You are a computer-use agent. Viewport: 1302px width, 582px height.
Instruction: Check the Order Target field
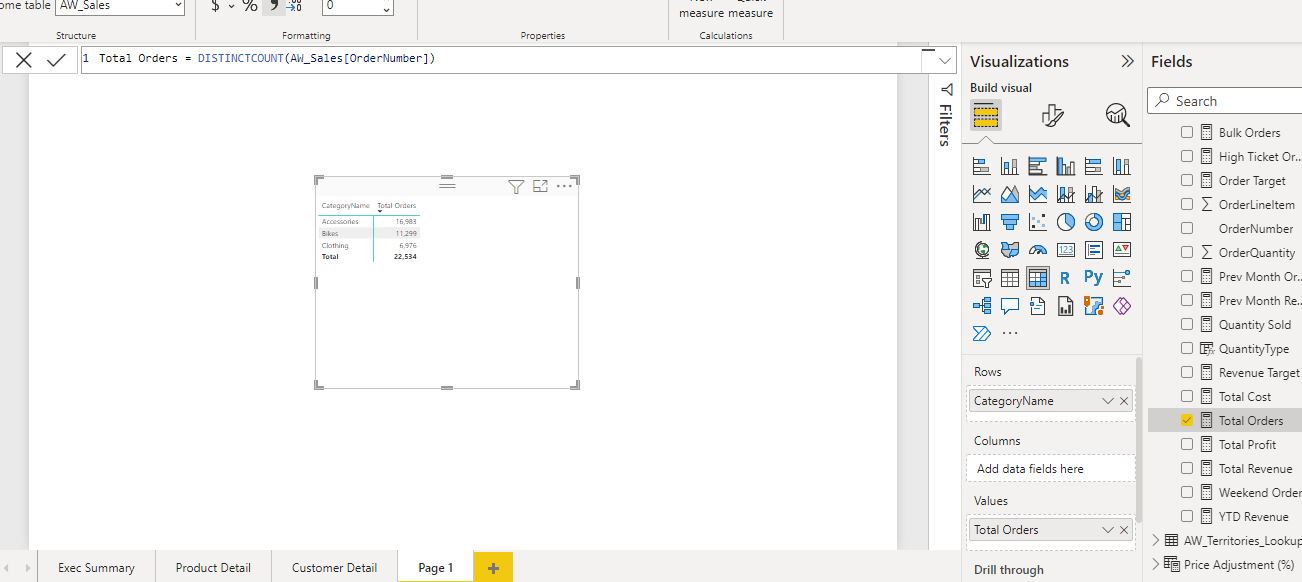pyautogui.click(x=1187, y=180)
